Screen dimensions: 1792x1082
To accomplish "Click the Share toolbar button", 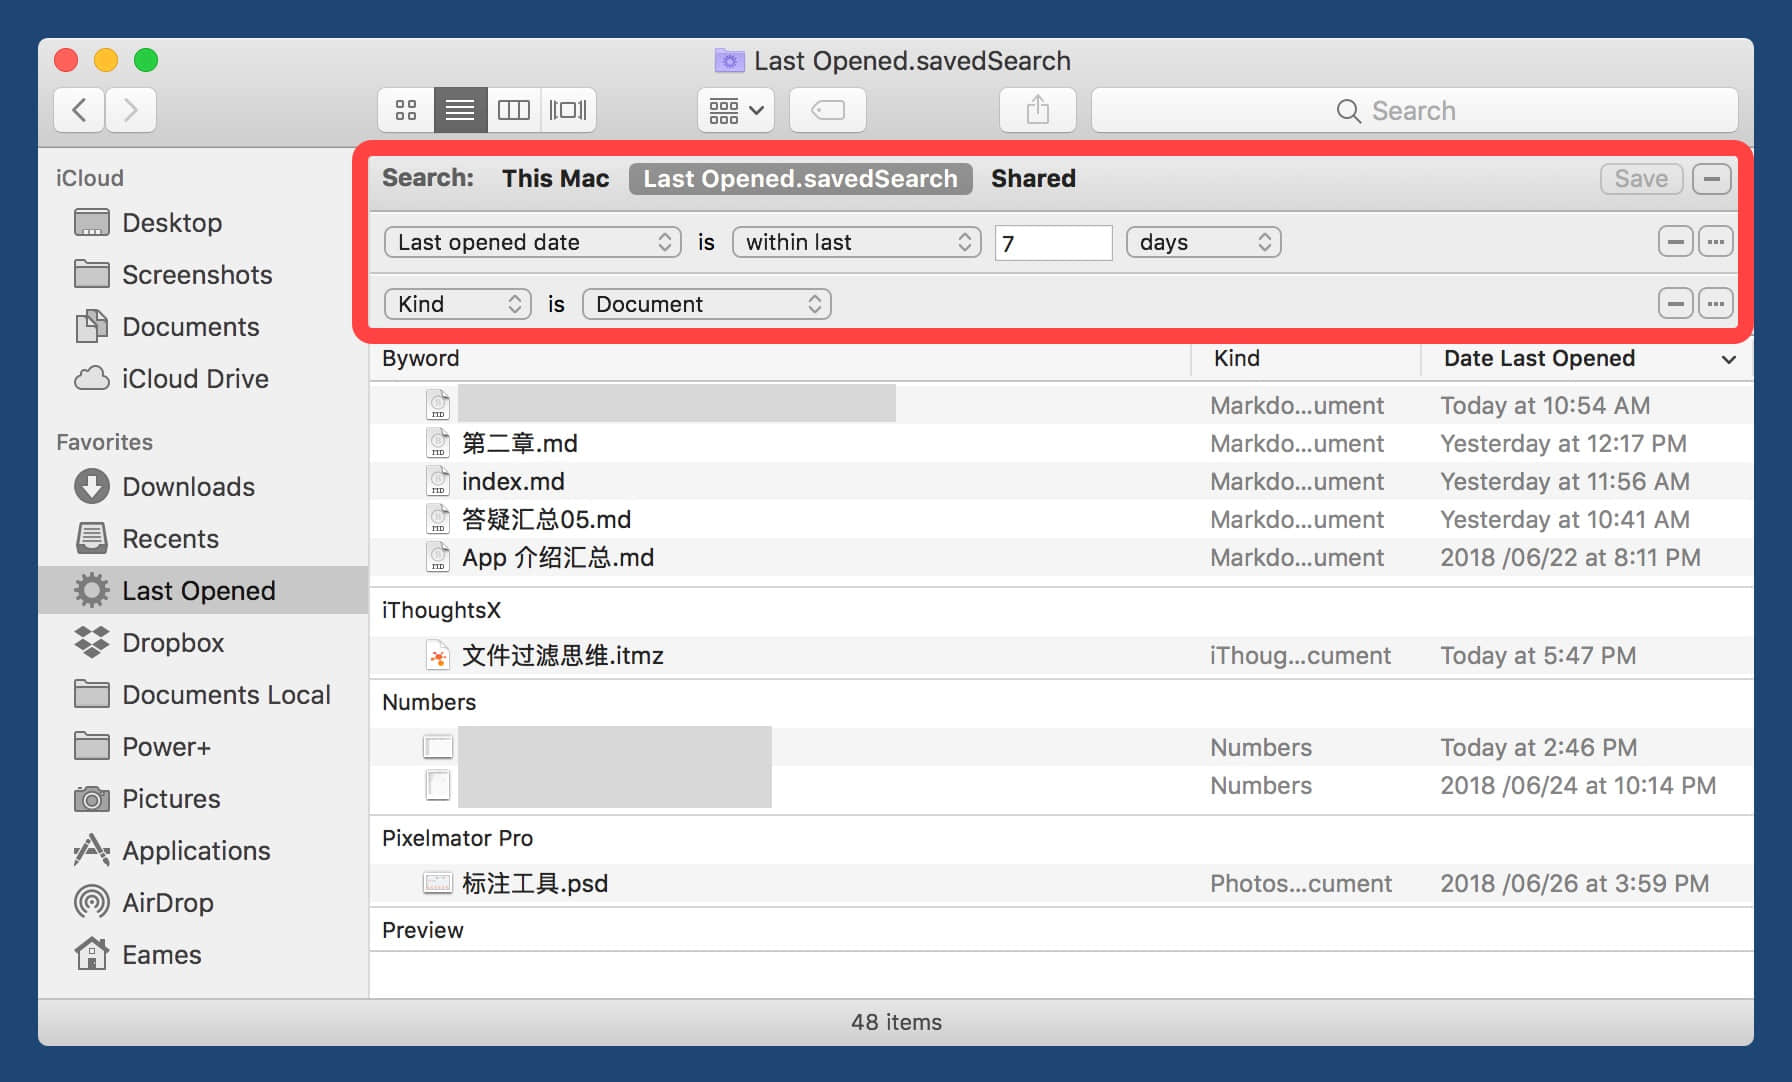I will click(x=1037, y=110).
